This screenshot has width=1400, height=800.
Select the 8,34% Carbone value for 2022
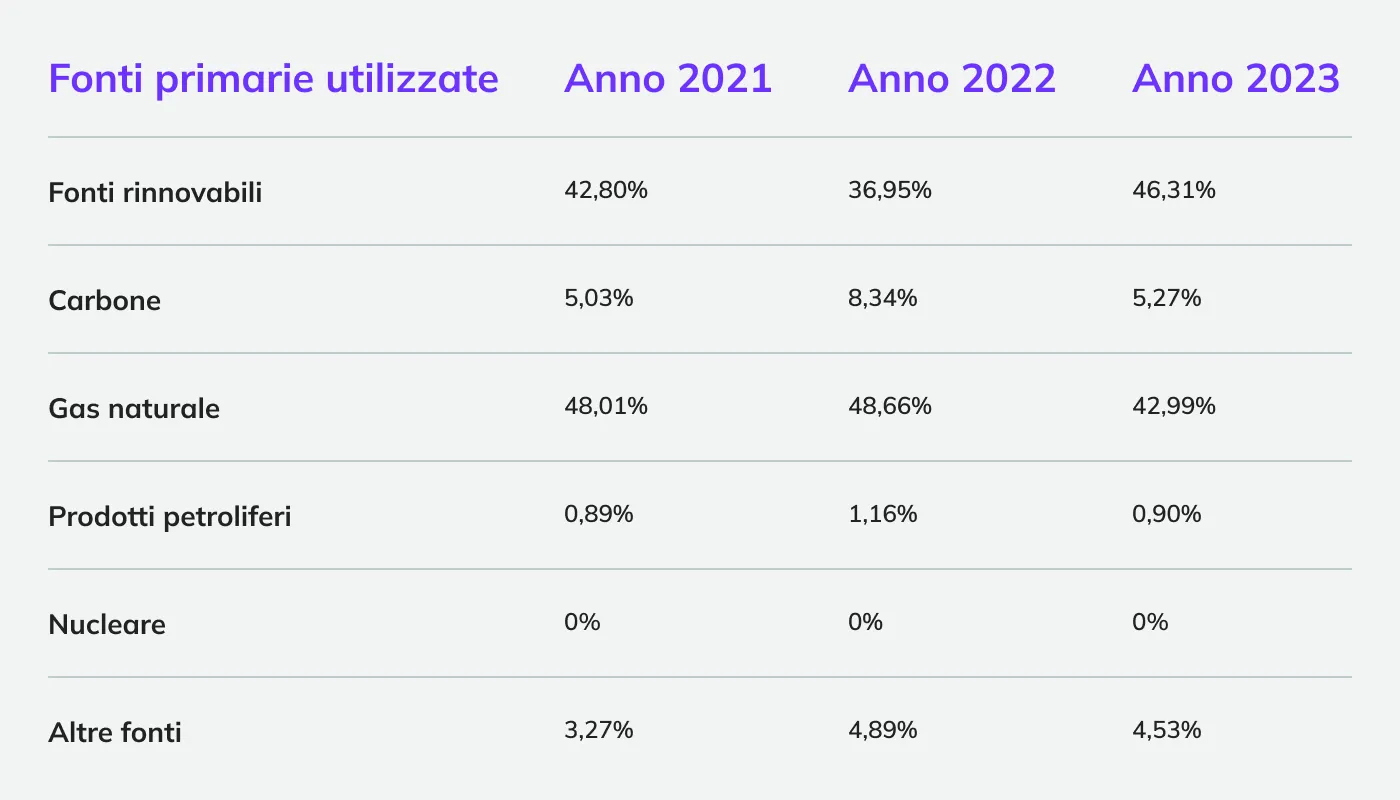pos(883,298)
